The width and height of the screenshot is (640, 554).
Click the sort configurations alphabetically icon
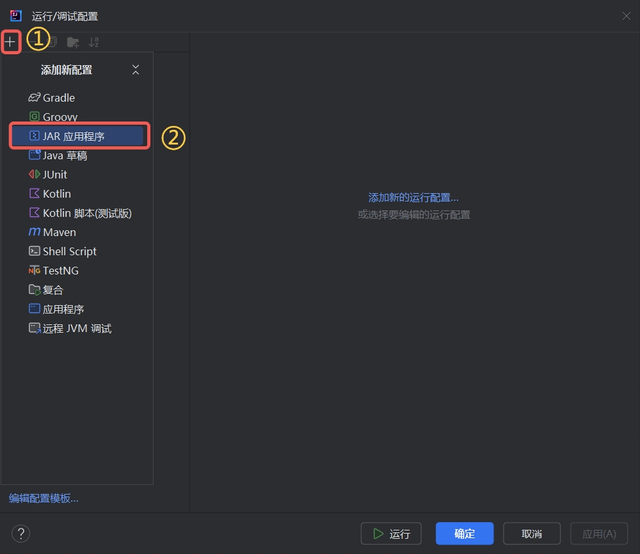94,42
